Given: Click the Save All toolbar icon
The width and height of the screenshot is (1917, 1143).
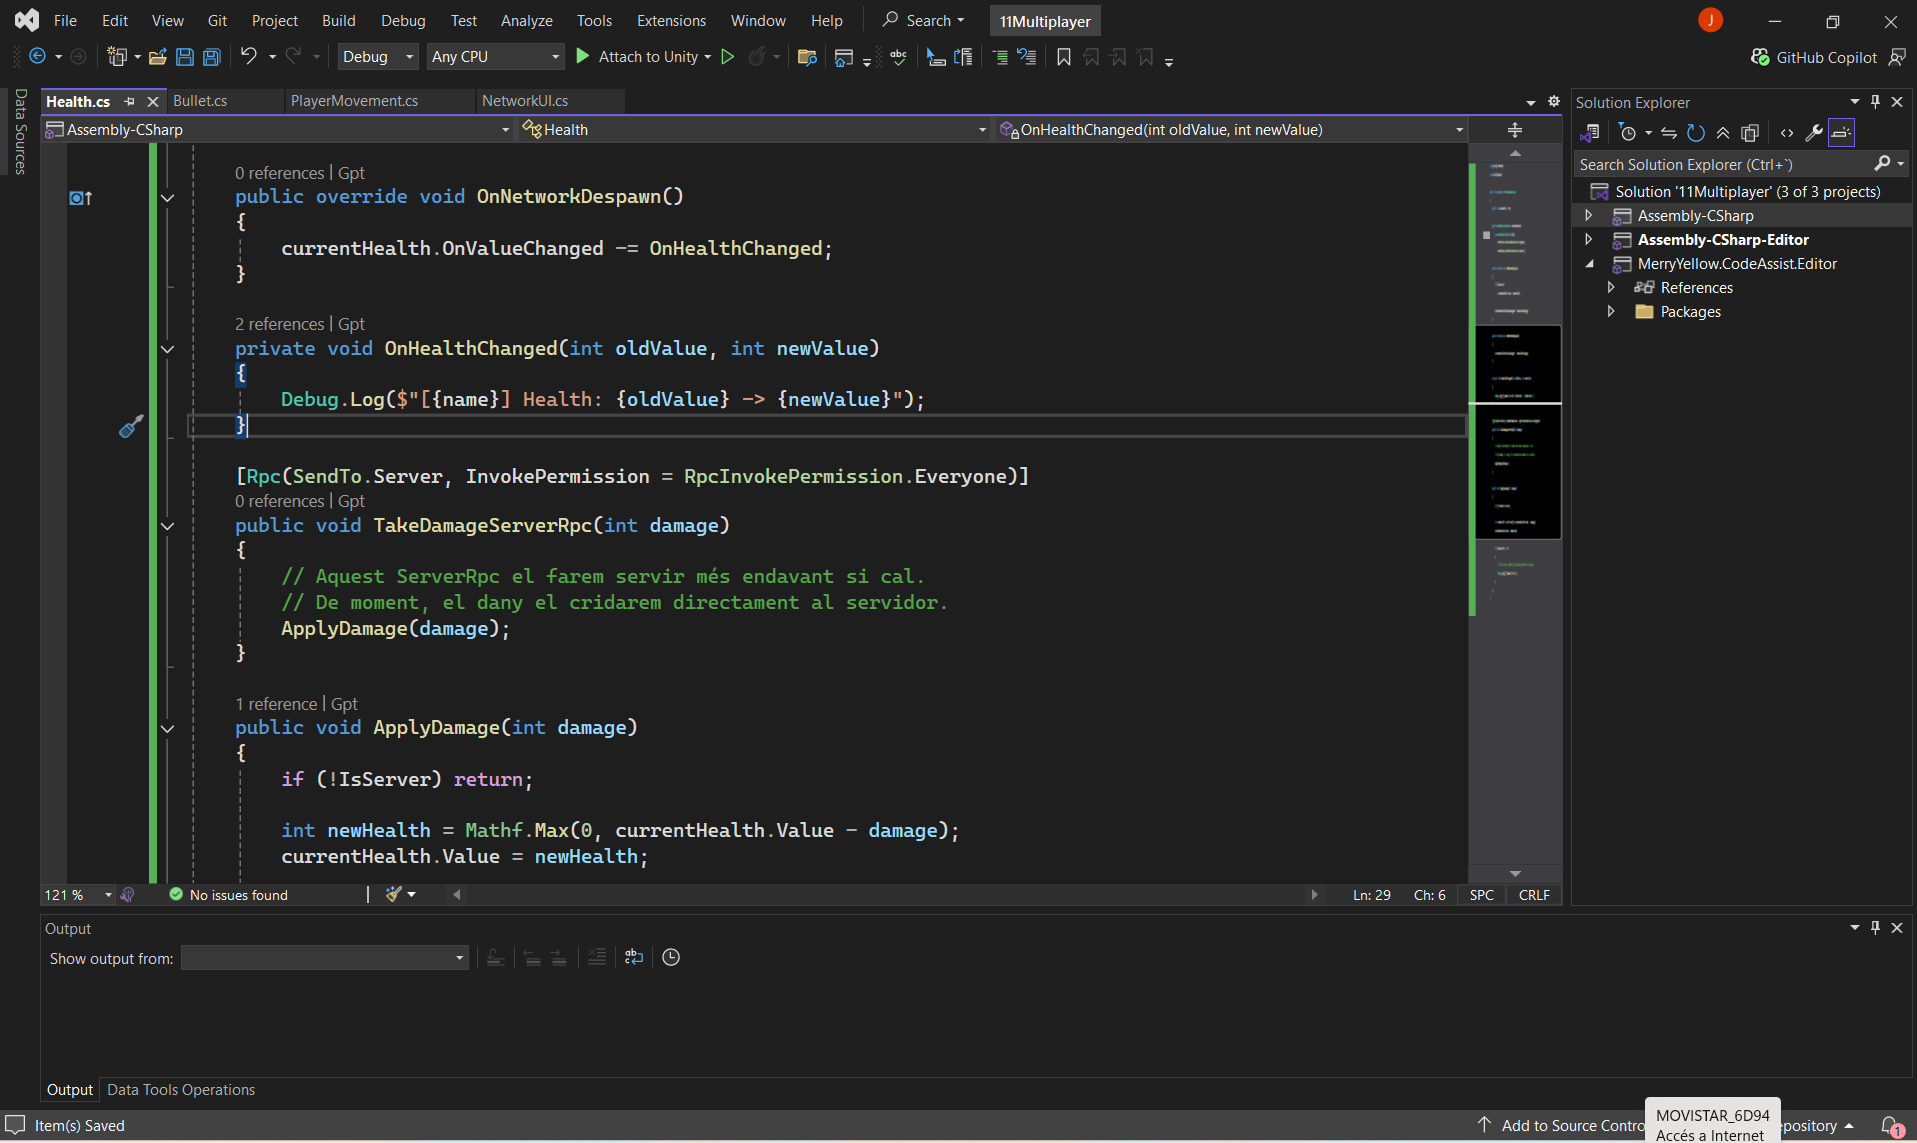Looking at the screenshot, I should [212, 57].
